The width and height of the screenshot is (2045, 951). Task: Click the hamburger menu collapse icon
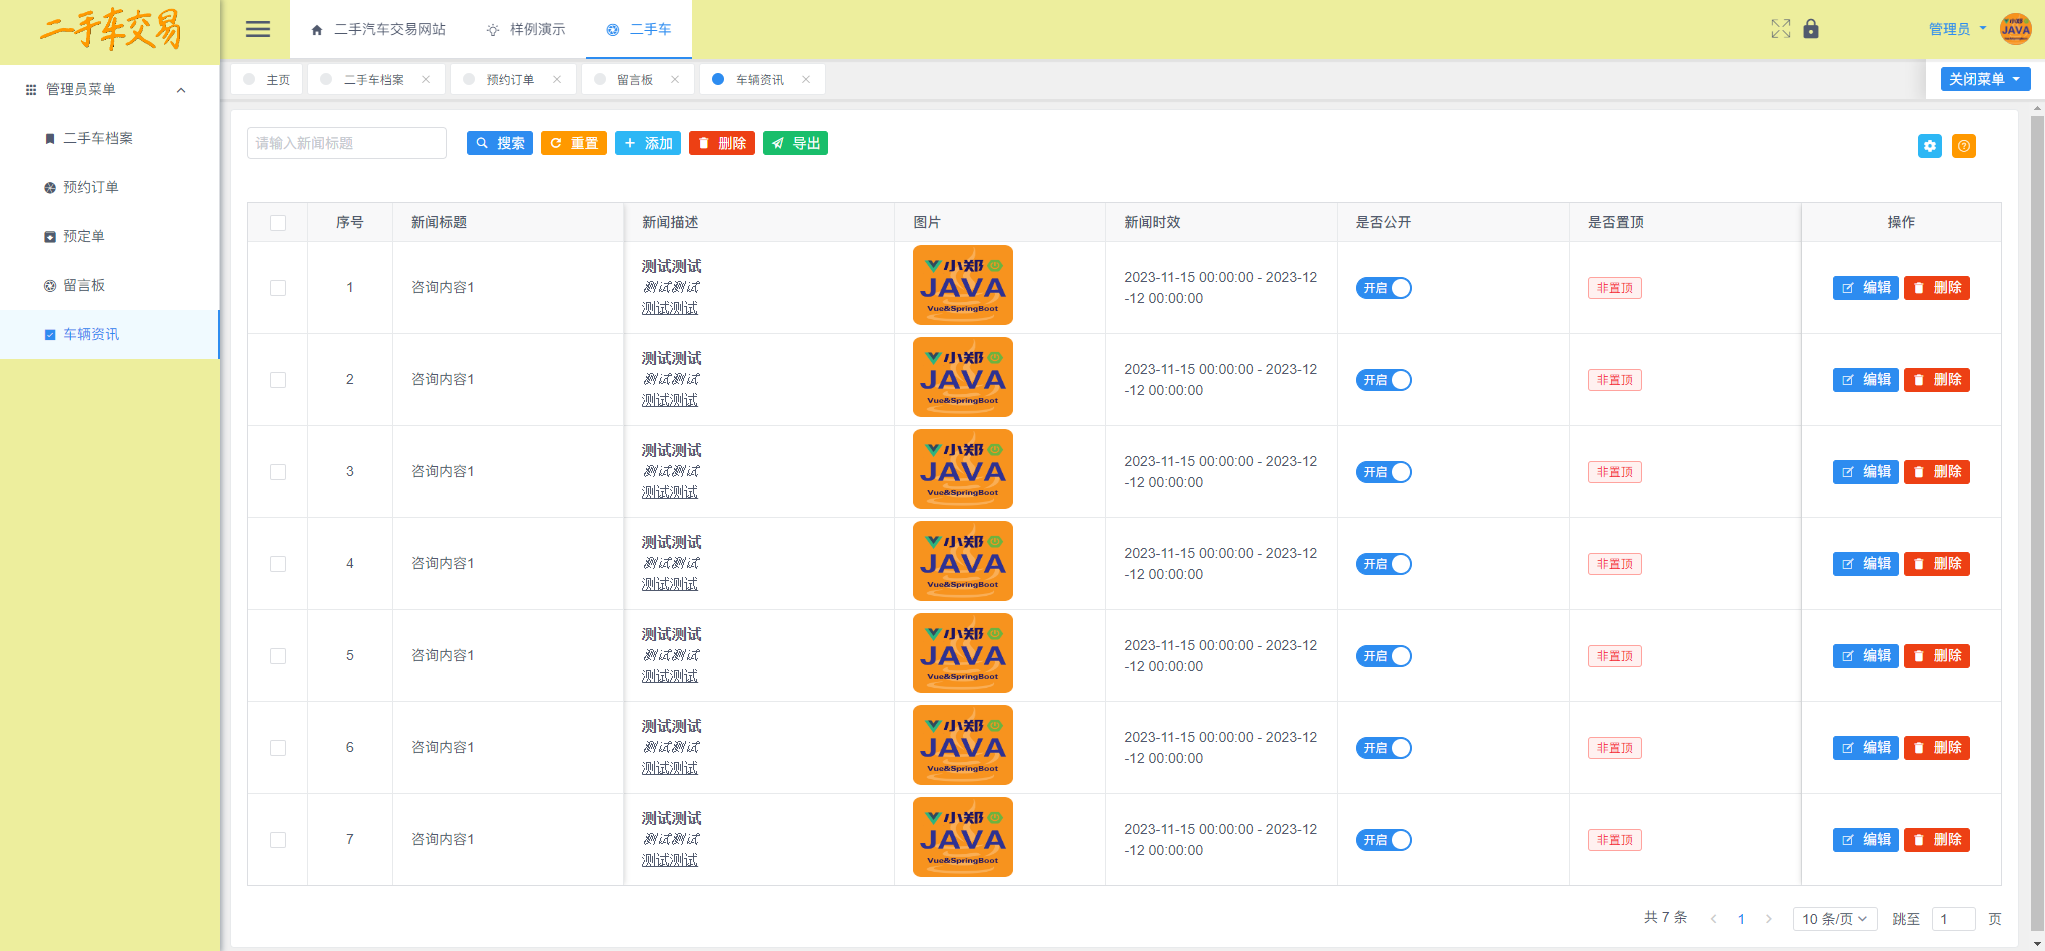pyautogui.click(x=258, y=29)
